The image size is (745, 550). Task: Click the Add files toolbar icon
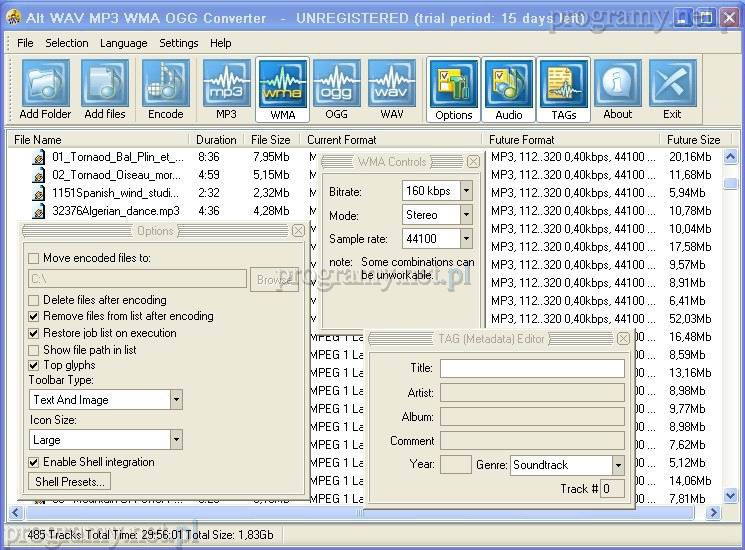click(105, 89)
